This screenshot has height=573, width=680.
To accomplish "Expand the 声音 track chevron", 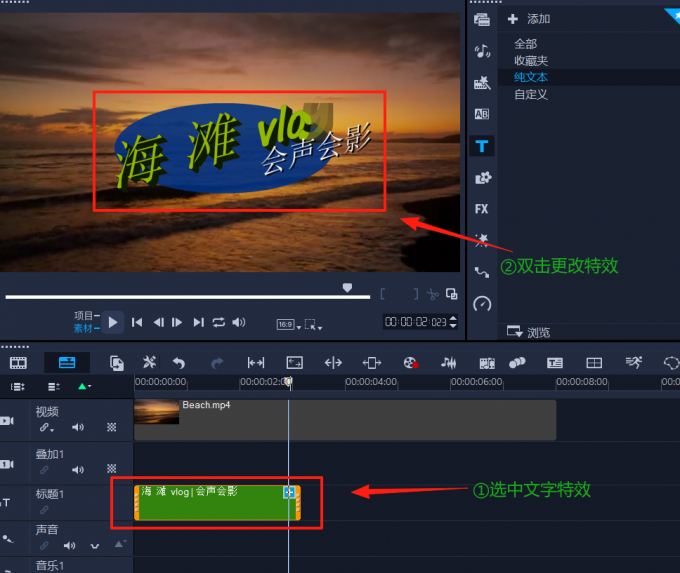I will pyautogui.click(x=95, y=546).
